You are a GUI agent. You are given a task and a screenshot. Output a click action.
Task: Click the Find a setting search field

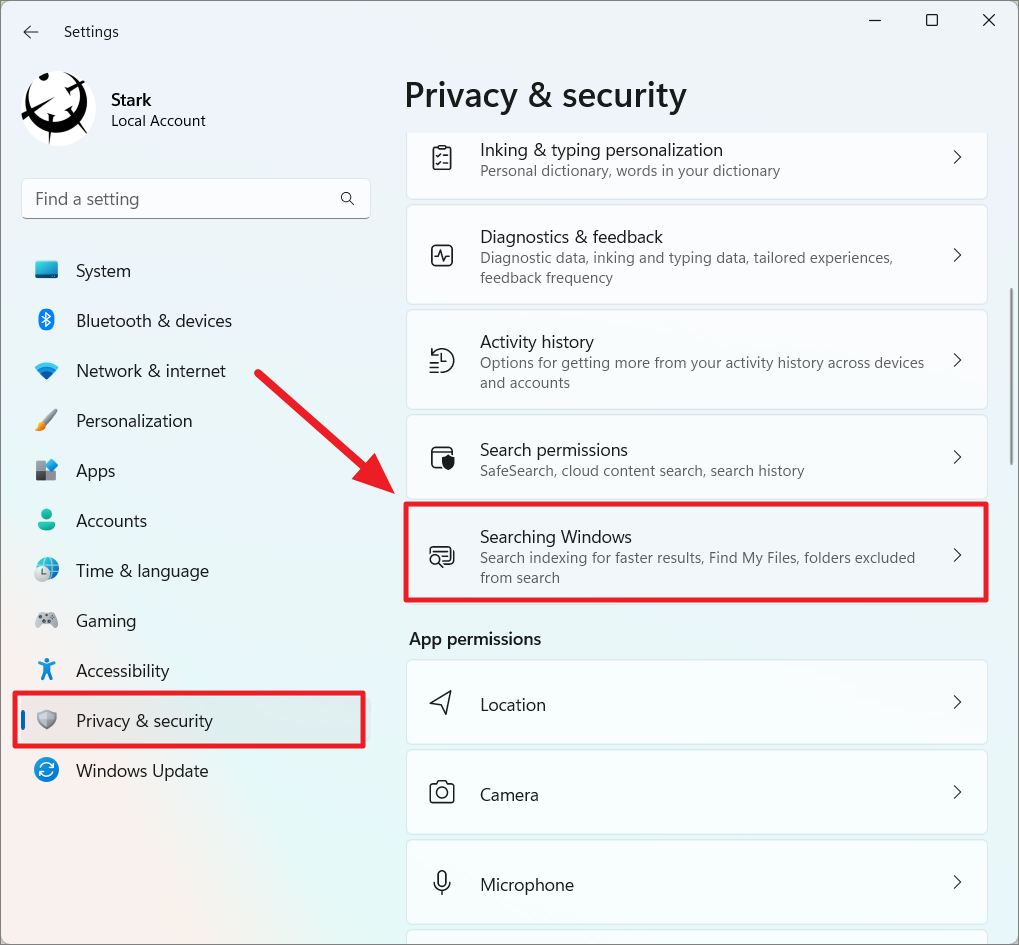[196, 199]
